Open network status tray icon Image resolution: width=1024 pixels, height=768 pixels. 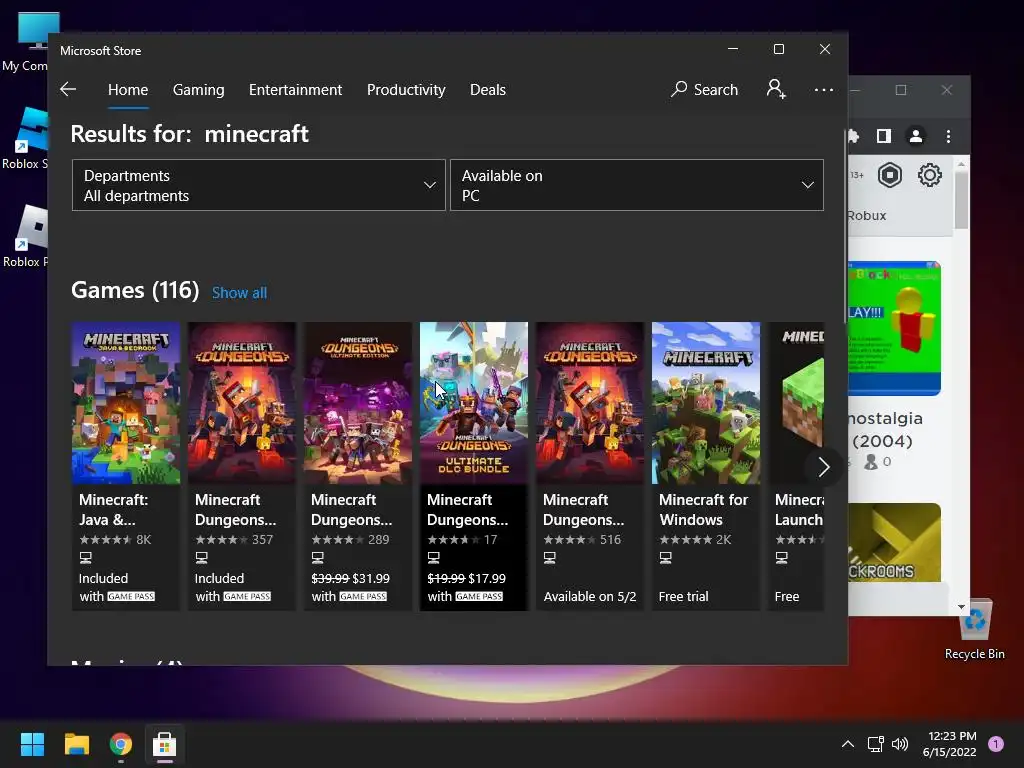875,744
